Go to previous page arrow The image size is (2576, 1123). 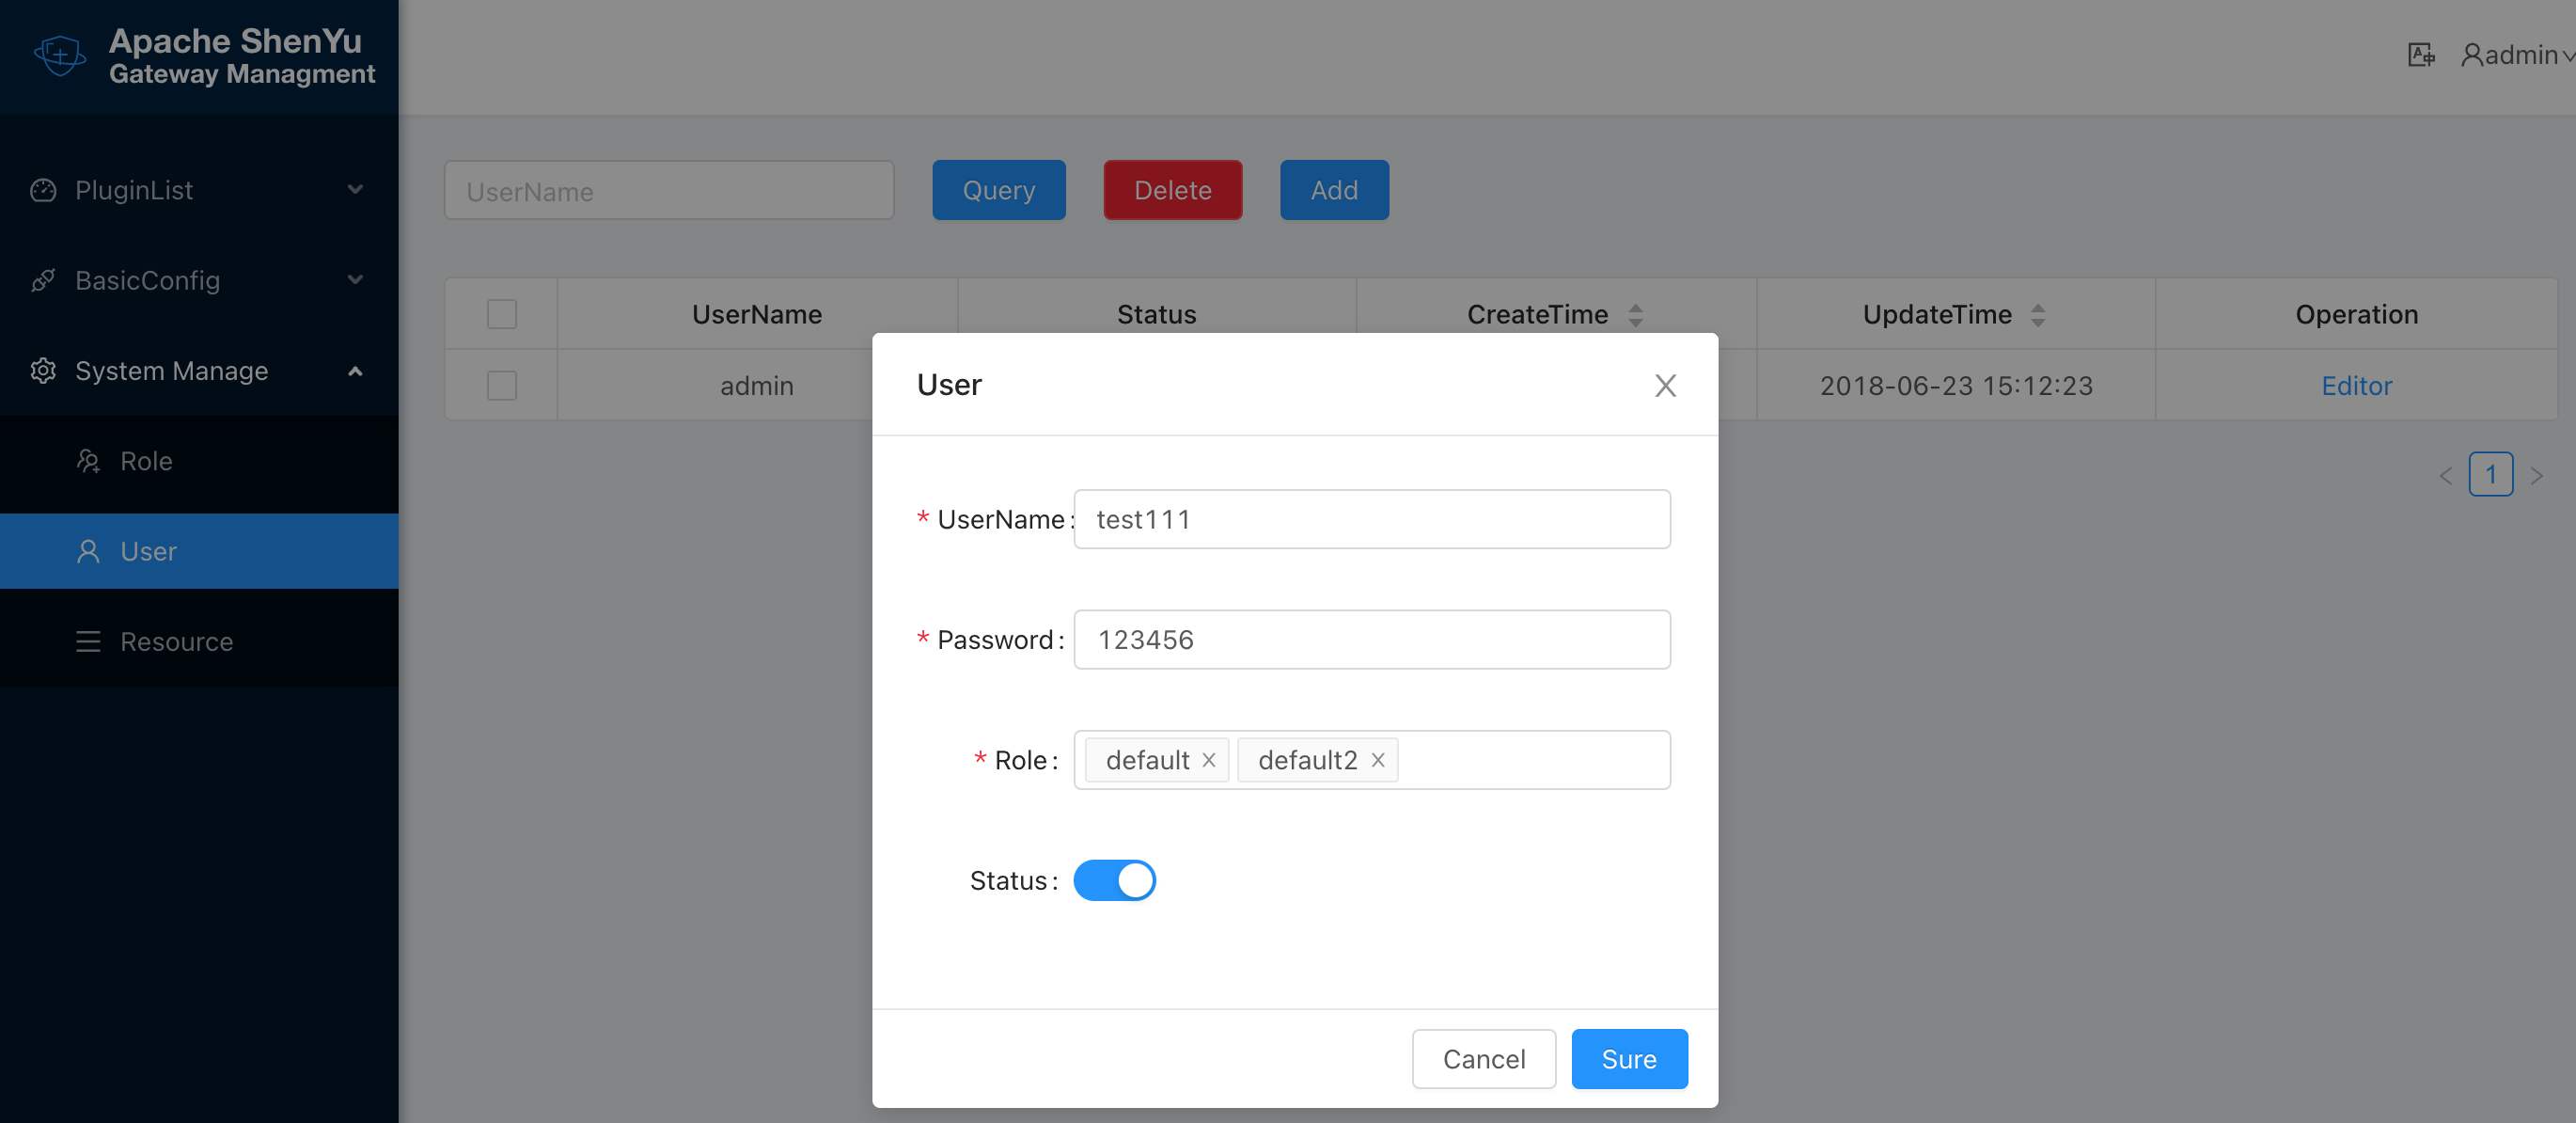(2446, 475)
